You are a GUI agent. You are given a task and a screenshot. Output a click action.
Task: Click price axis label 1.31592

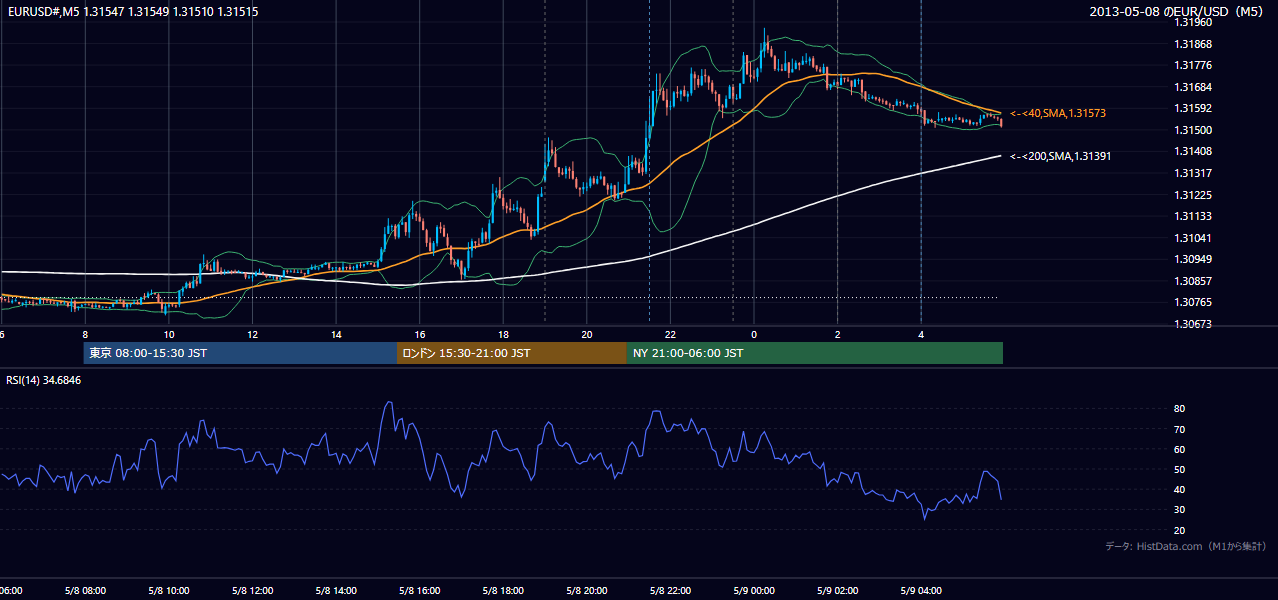[1193, 108]
